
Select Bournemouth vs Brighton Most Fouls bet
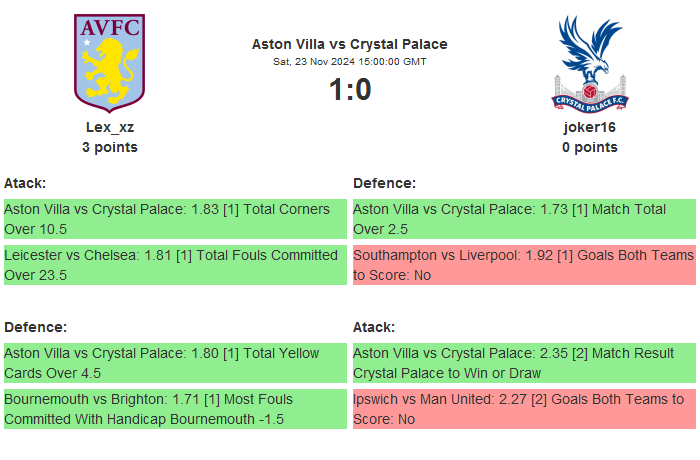175,409
